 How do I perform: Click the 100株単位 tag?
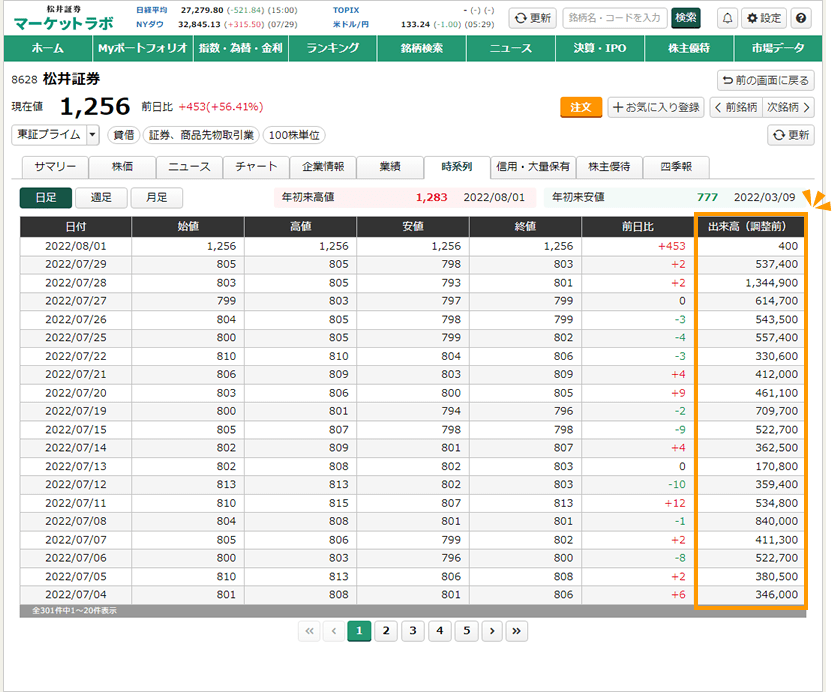point(294,135)
